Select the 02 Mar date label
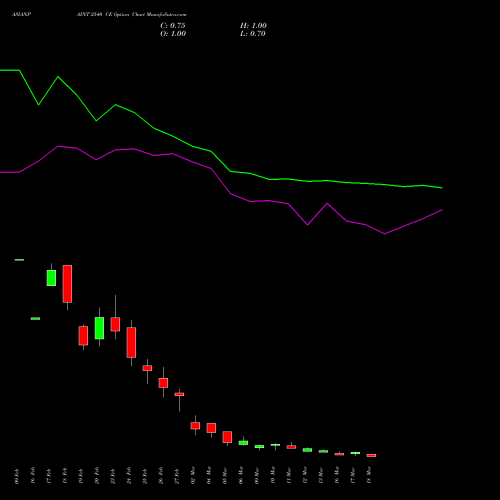The image size is (500, 500). [x=193, y=476]
